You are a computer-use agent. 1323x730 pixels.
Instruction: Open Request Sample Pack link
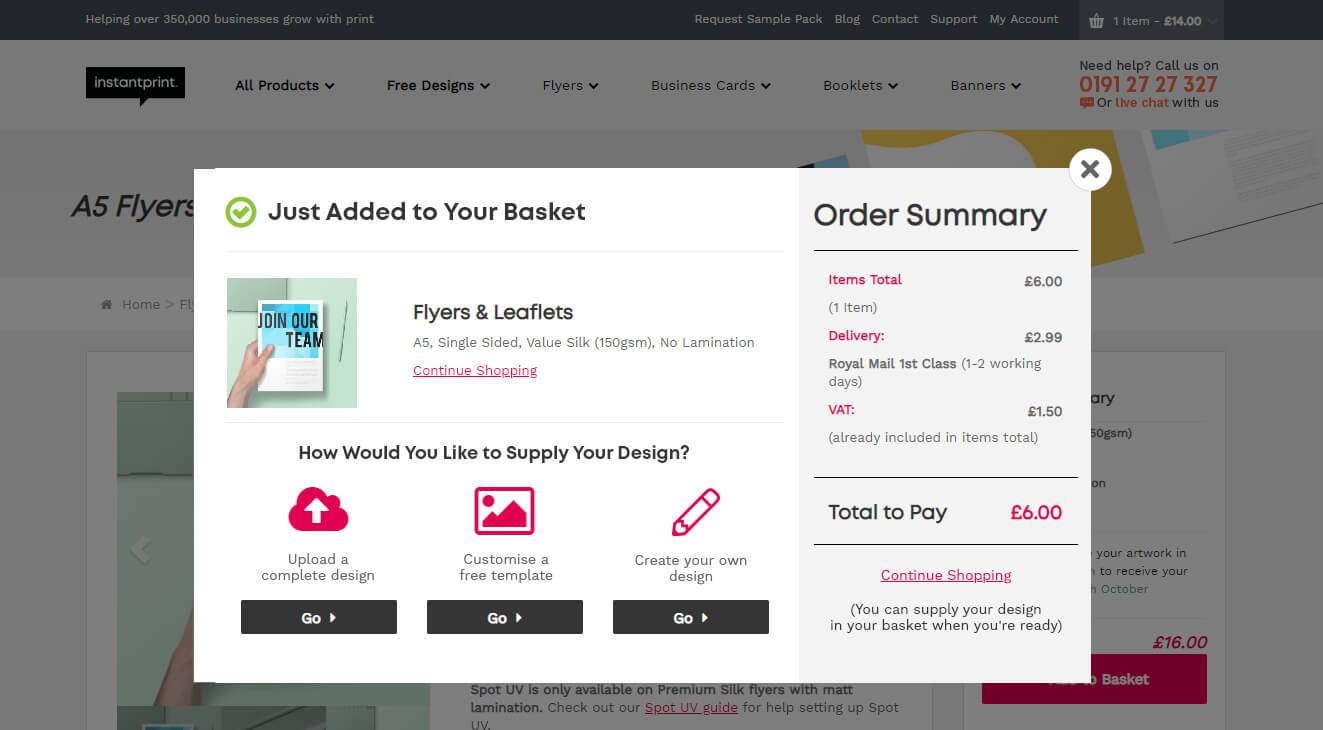[759, 19]
